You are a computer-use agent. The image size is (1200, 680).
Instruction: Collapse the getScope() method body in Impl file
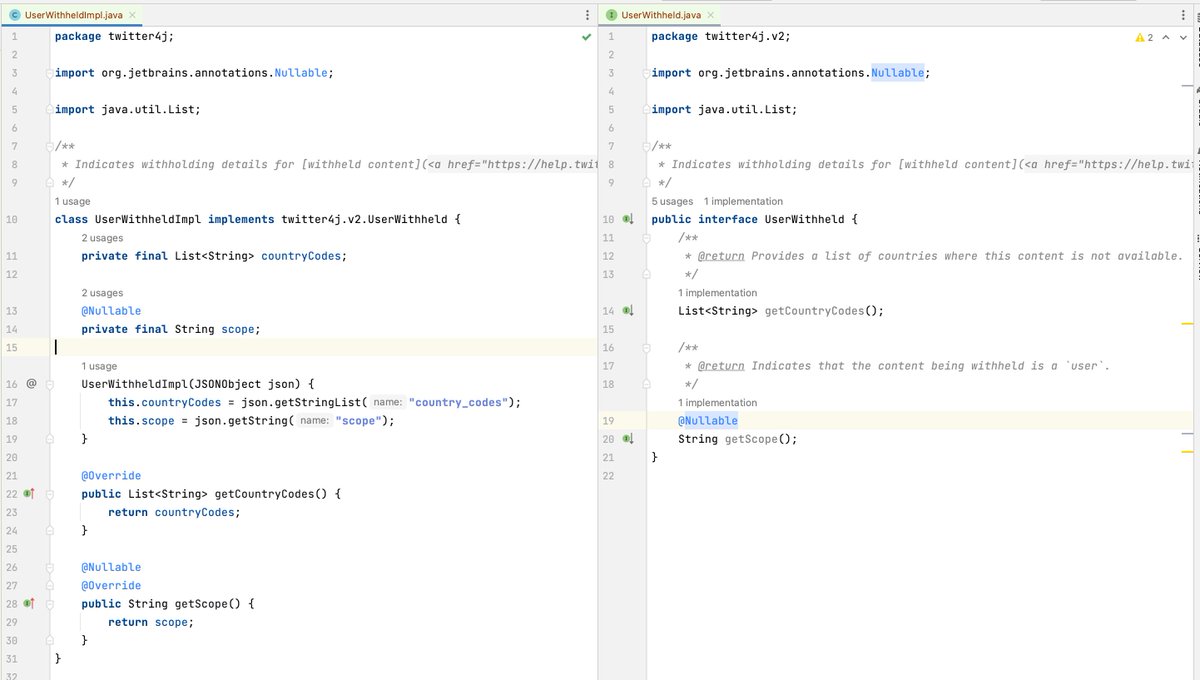[x=48, y=604]
